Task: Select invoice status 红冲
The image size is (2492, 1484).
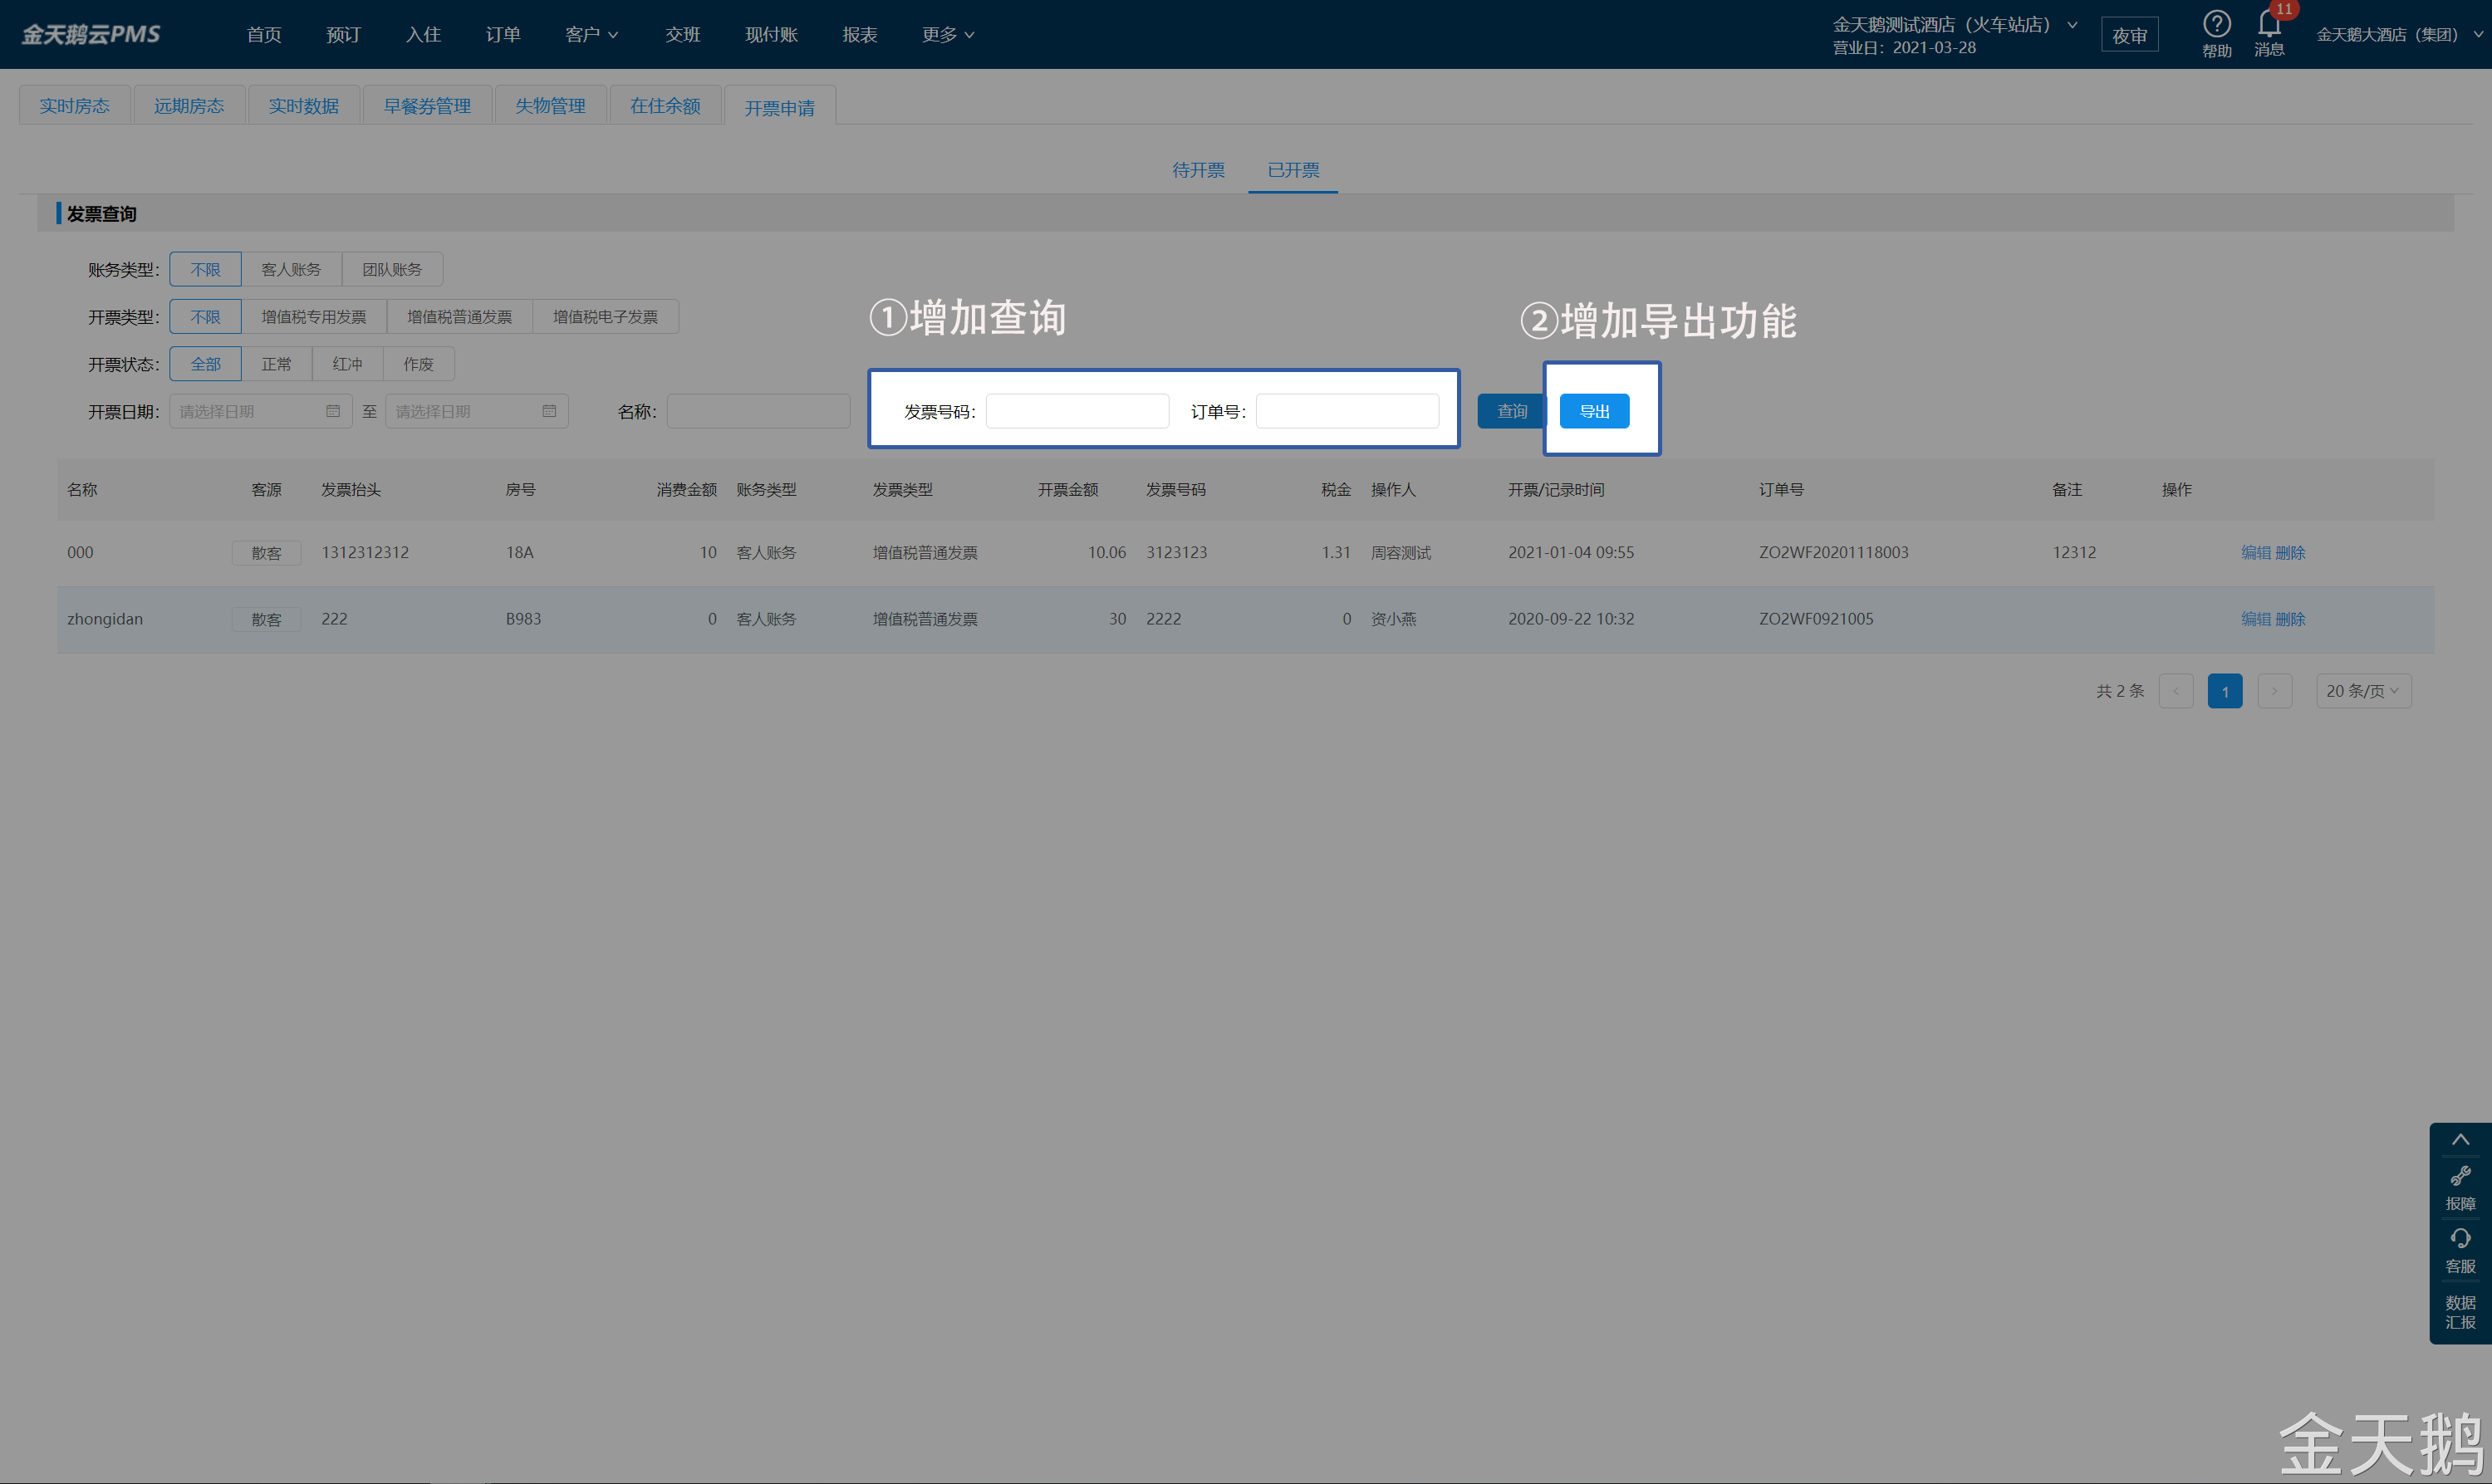Action: 348,364
